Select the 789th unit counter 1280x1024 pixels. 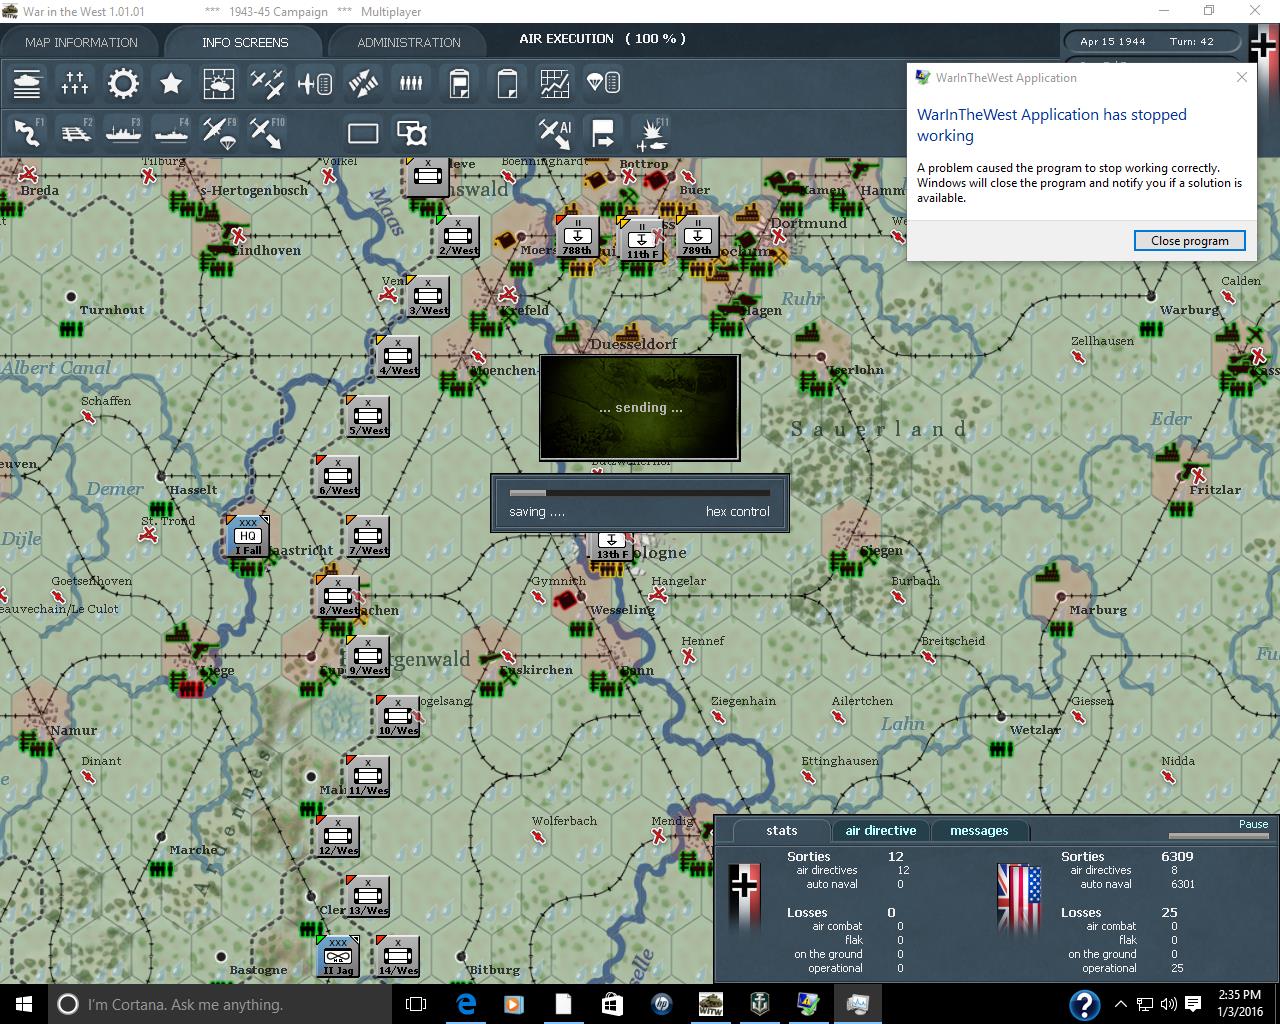(x=697, y=236)
